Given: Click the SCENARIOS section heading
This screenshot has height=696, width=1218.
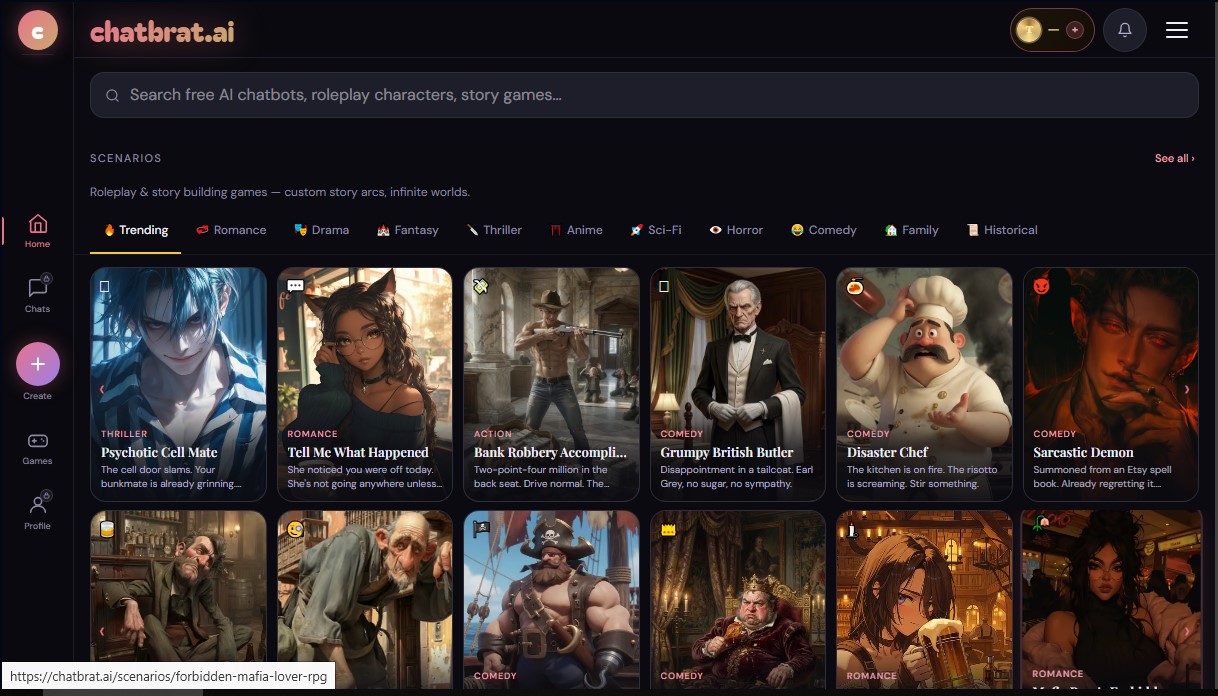Looking at the screenshot, I should (126, 158).
